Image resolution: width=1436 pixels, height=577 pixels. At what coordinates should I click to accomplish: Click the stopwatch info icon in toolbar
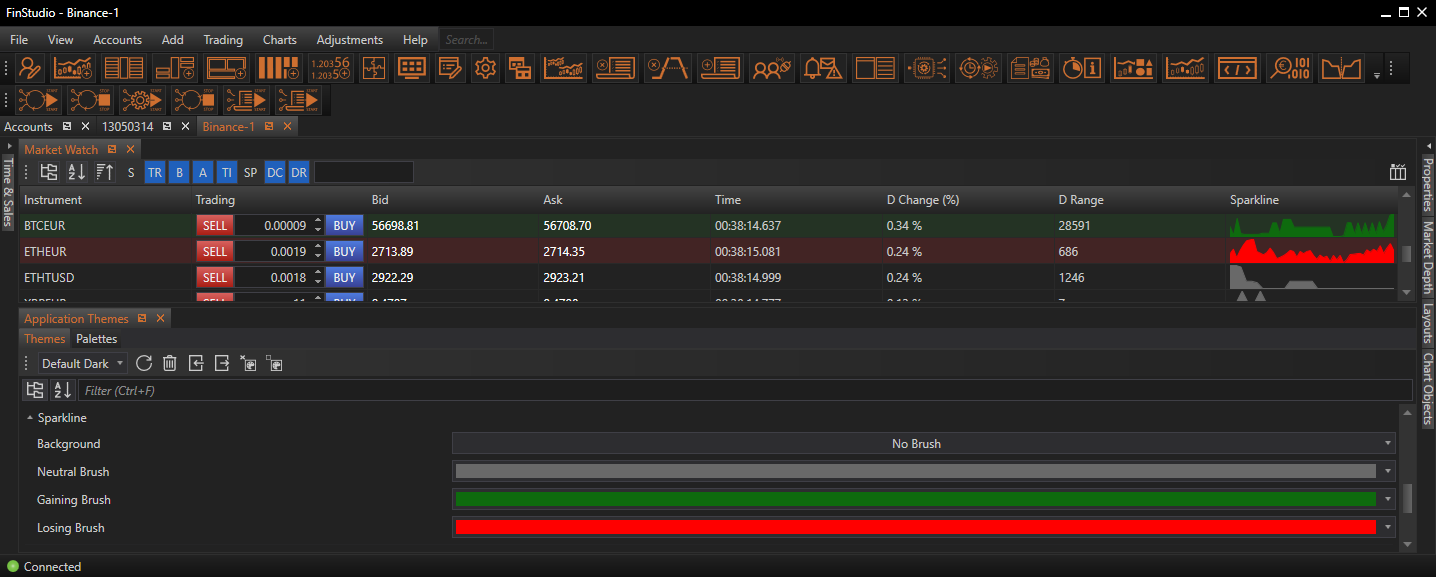tap(1081, 68)
